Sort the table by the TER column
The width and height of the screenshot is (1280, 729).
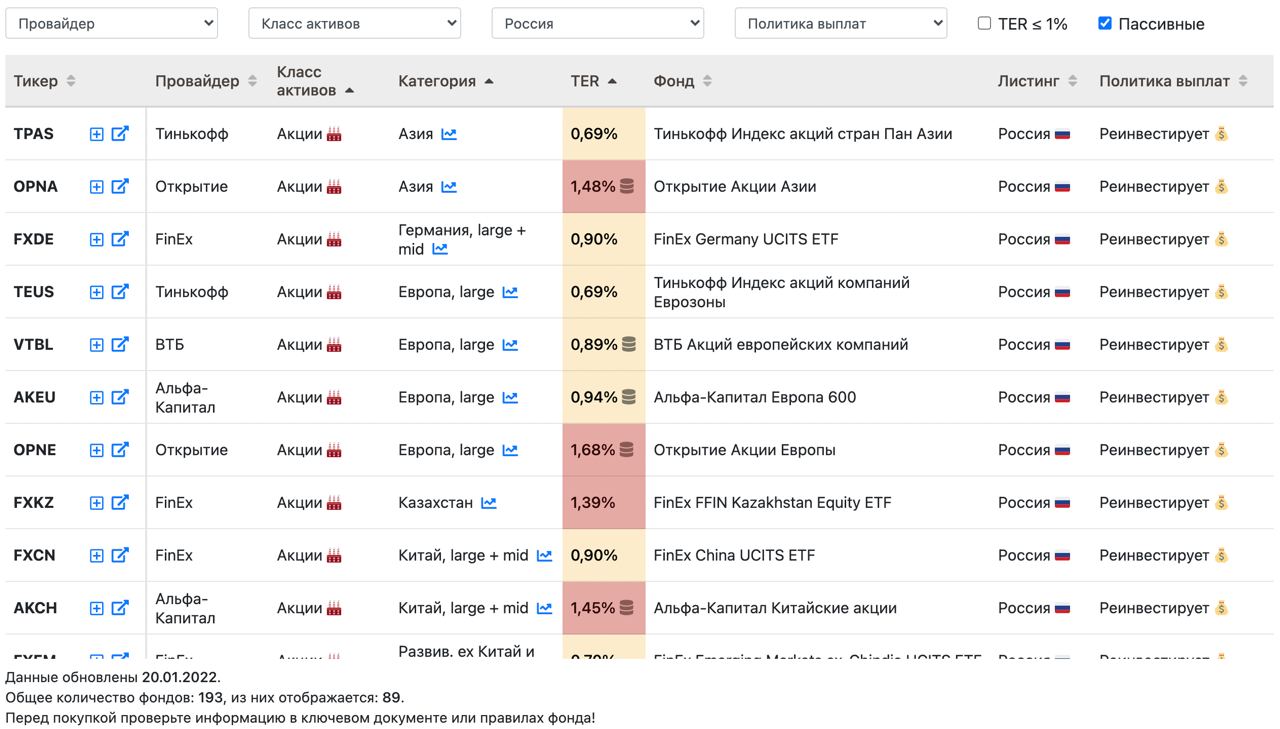(594, 81)
